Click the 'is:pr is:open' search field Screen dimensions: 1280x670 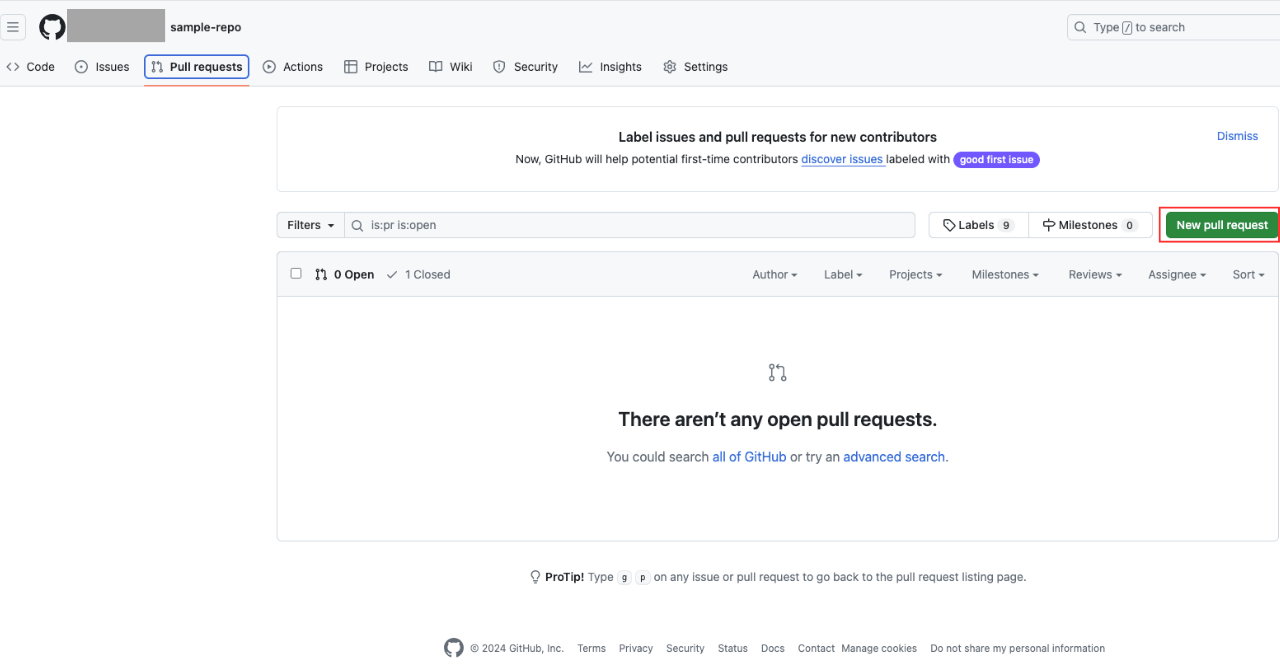tap(630, 225)
